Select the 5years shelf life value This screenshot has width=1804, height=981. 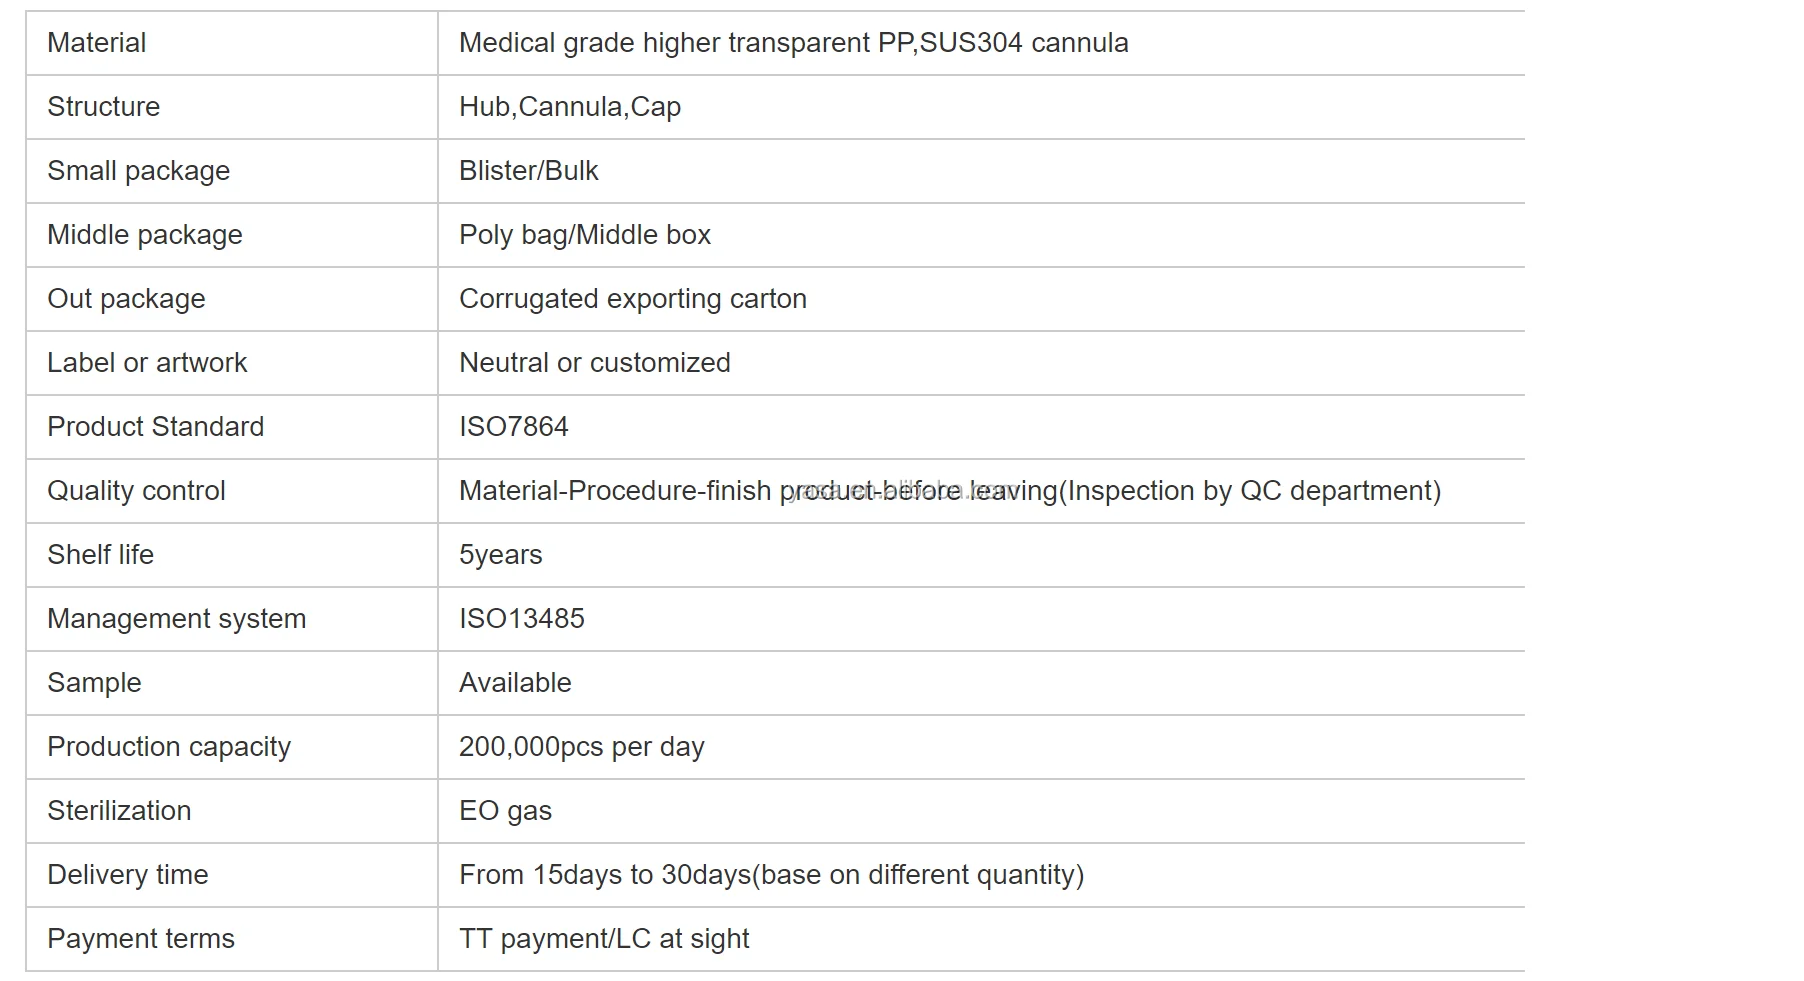(500, 555)
